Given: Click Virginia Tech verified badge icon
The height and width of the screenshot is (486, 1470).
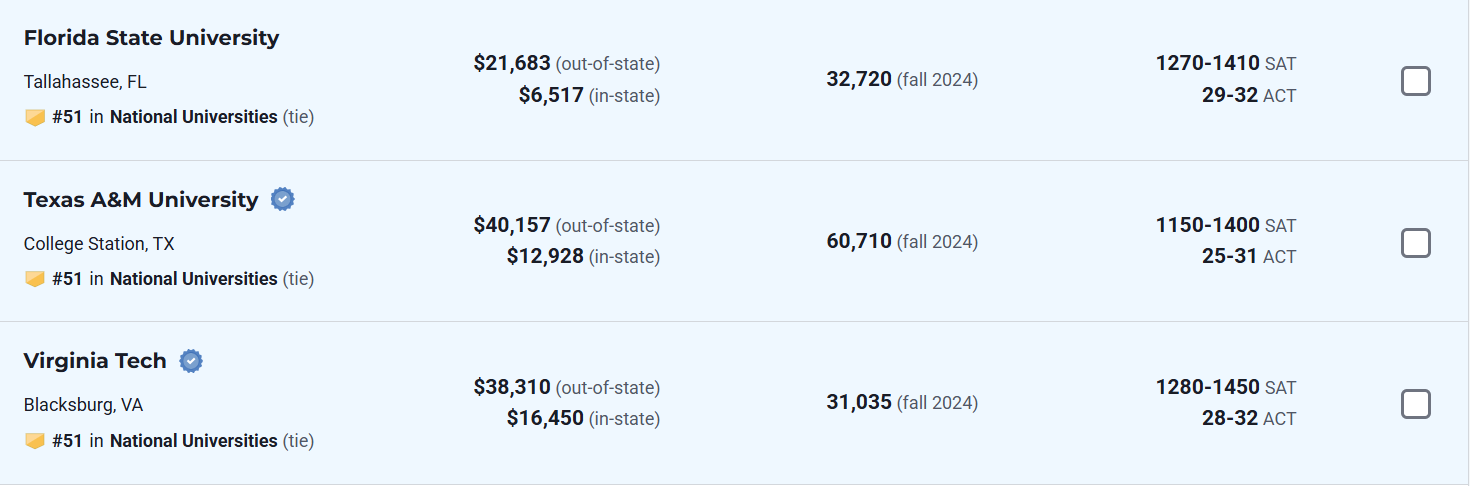Looking at the screenshot, I should click(x=191, y=361).
